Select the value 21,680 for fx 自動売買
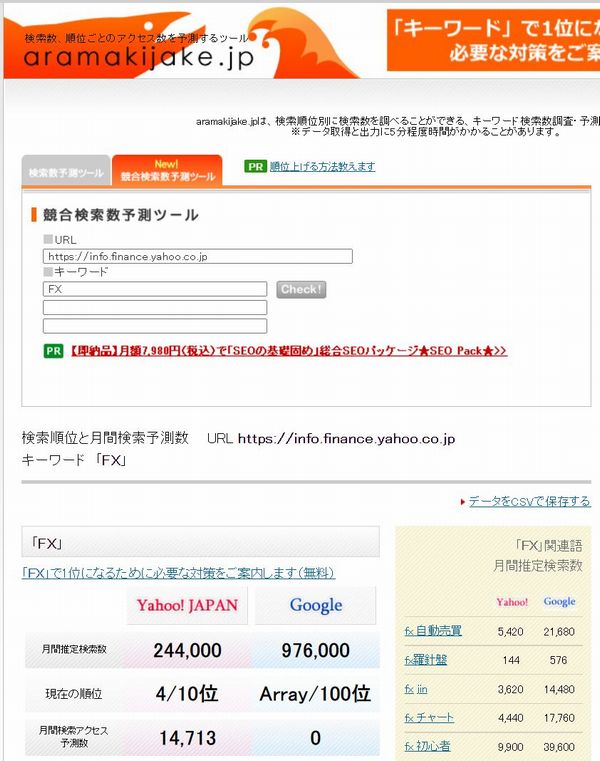 coord(559,632)
